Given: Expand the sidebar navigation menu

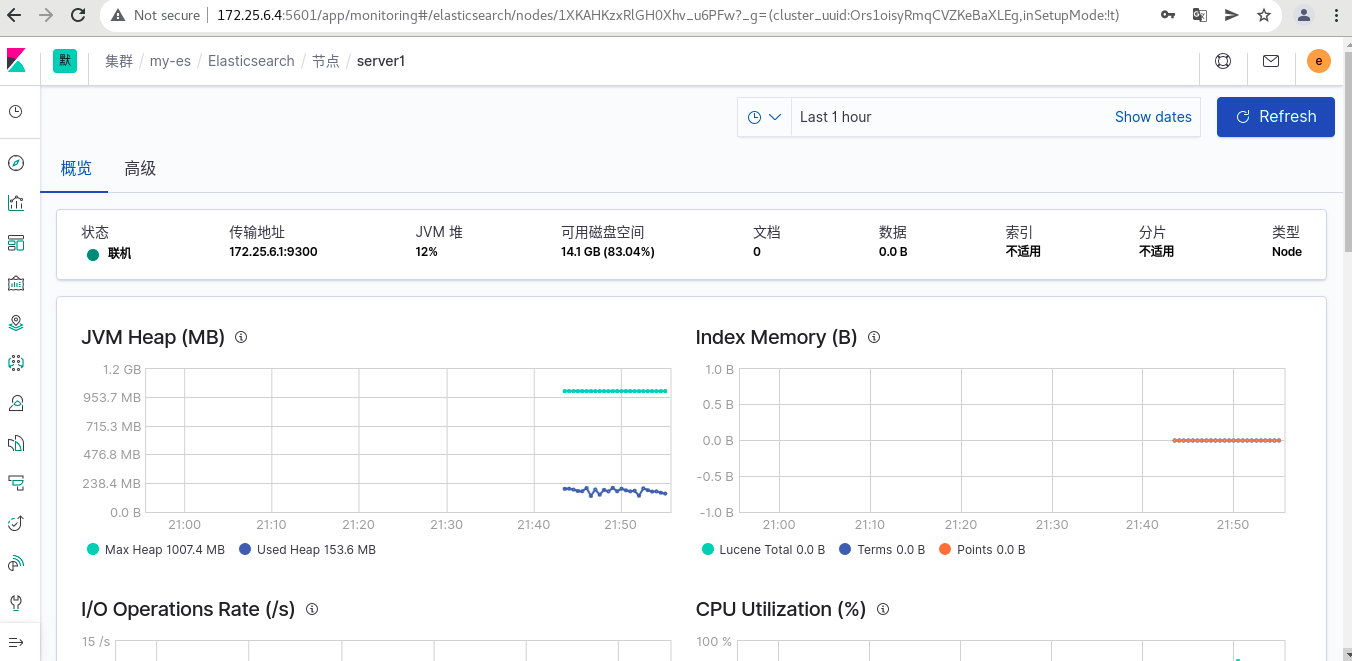Looking at the screenshot, I should [x=15, y=641].
